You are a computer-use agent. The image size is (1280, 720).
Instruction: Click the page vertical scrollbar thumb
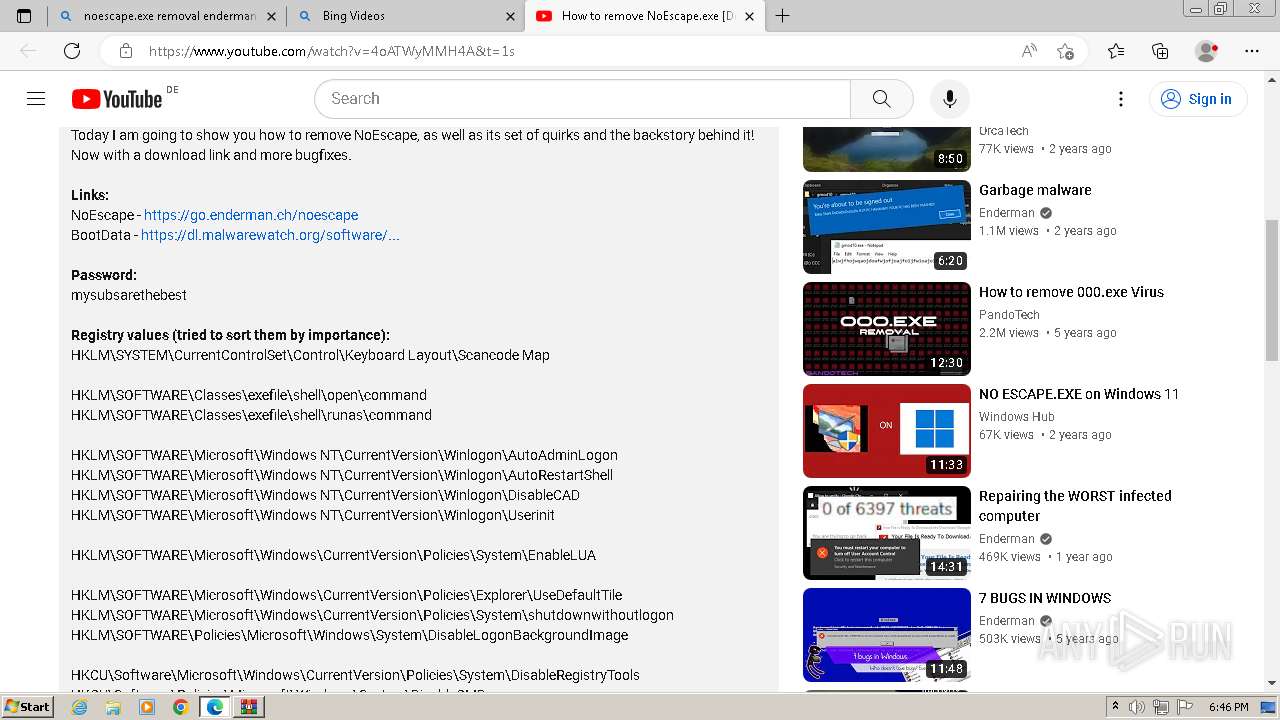tap(1272, 290)
